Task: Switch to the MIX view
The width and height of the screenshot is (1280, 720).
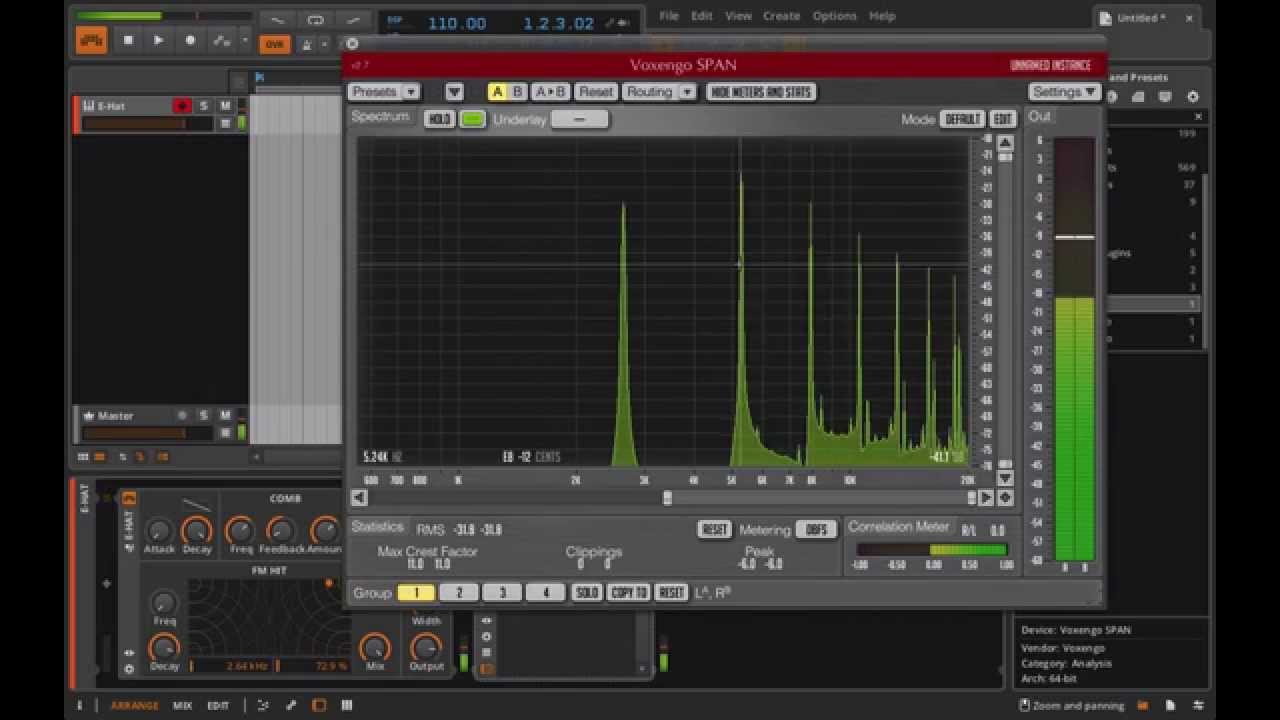Action: pos(182,705)
